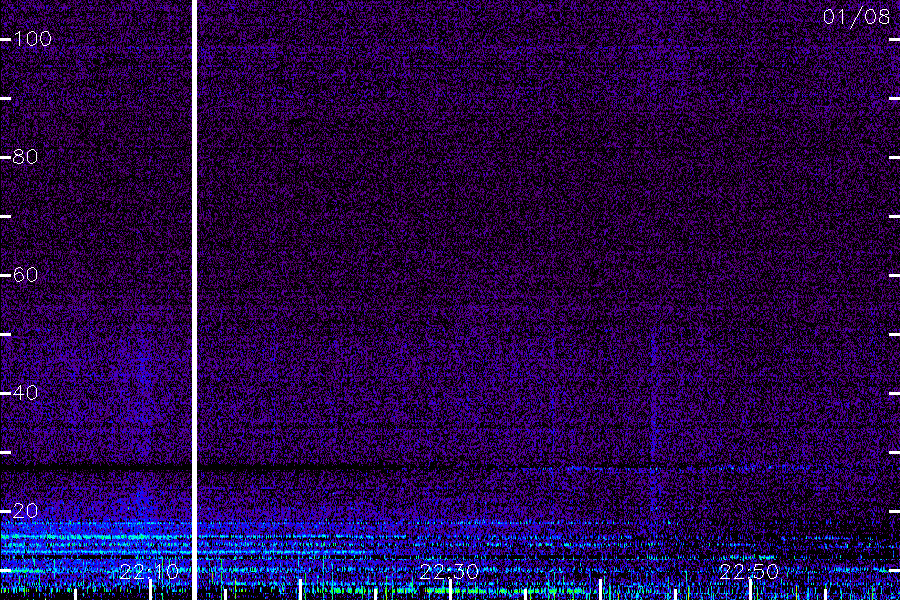
Task: Click the 80 frequency axis label
Action: 25,157
